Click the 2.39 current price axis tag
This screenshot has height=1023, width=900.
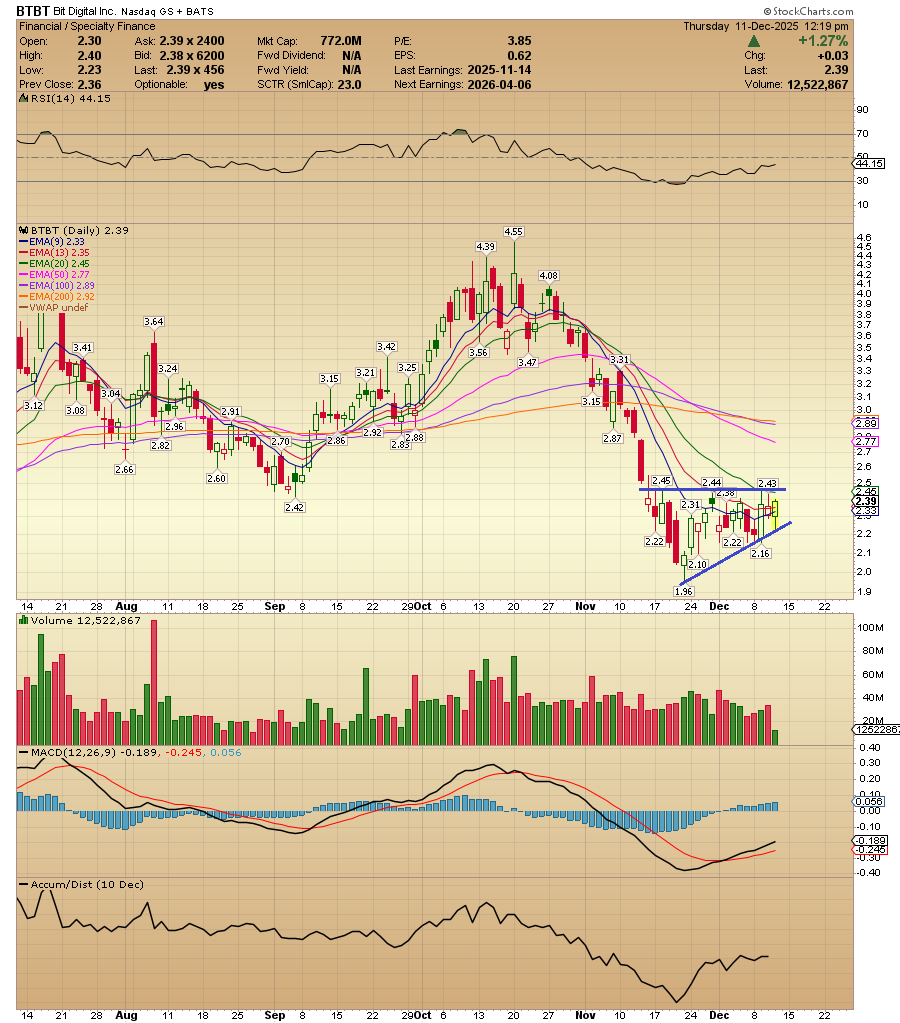866,501
